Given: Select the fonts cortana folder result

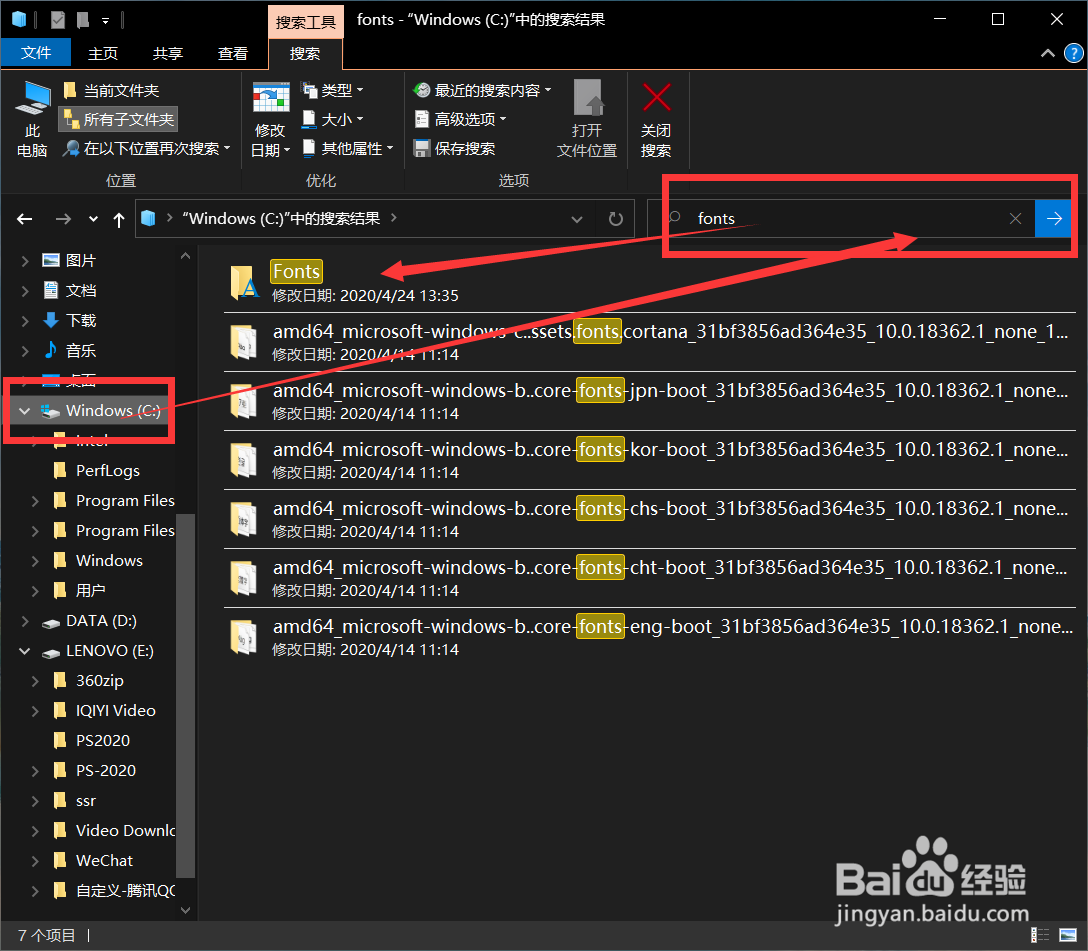Looking at the screenshot, I should click(649, 342).
